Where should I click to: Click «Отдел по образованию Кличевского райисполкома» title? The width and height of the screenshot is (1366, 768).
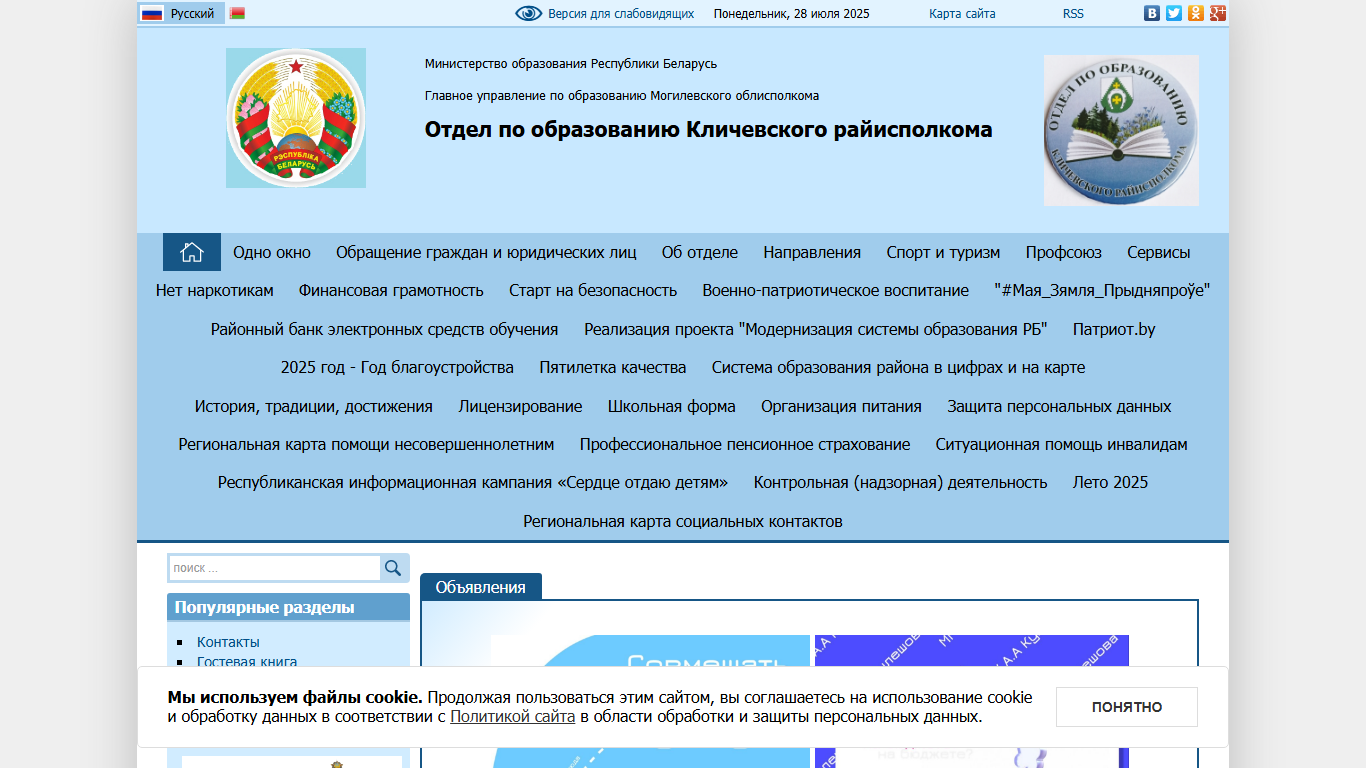pos(709,129)
